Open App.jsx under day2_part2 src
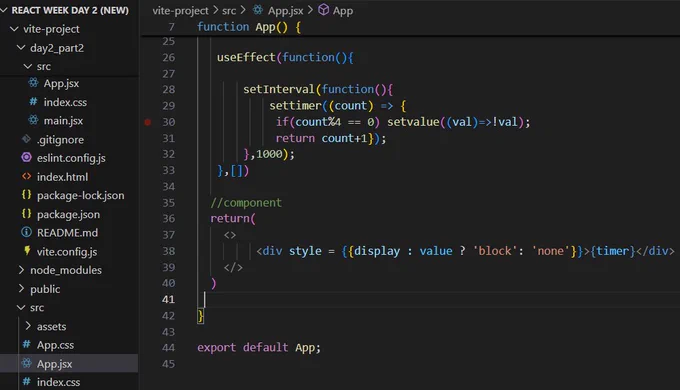Screen dimensions: 680x390 61,83
